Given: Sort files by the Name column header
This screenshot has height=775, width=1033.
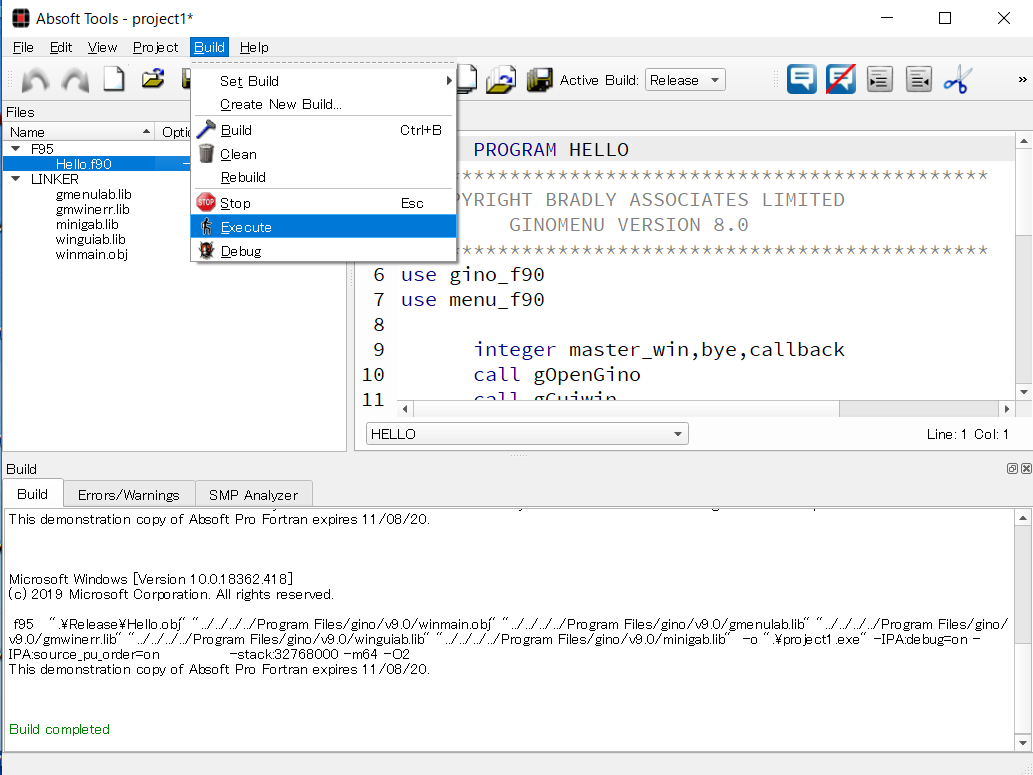Looking at the screenshot, I should (x=79, y=132).
